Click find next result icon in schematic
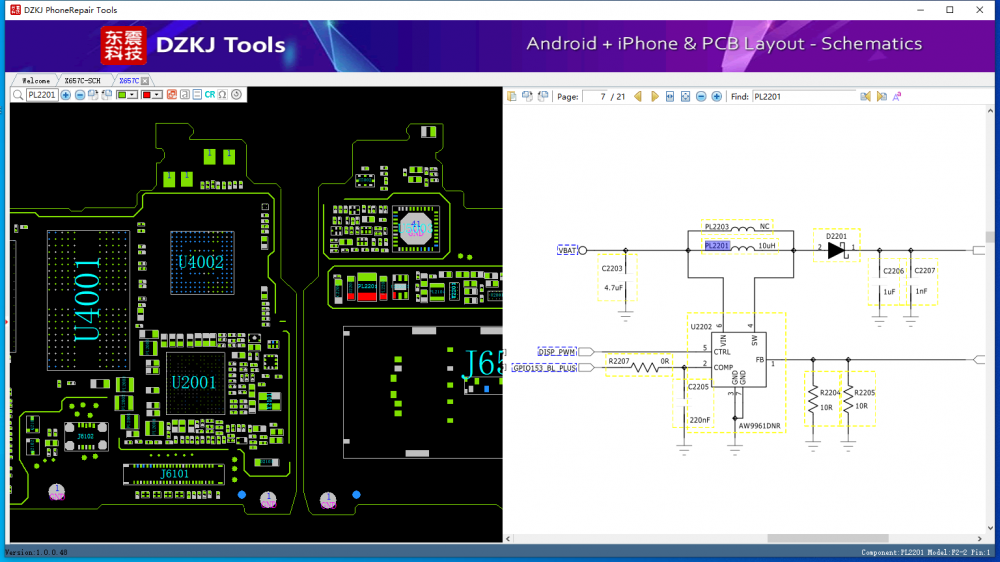 point(881,97)
